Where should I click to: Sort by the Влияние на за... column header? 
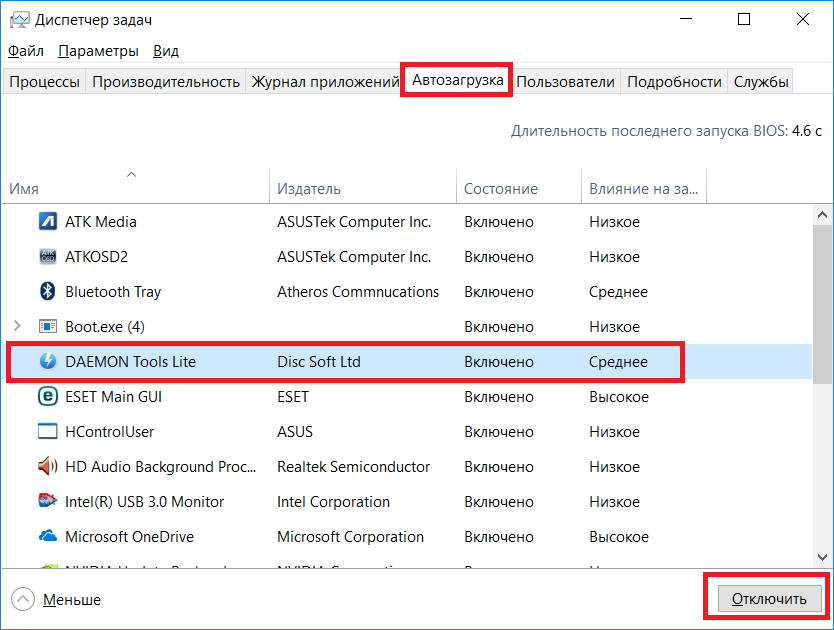click(x=644, y=186)
